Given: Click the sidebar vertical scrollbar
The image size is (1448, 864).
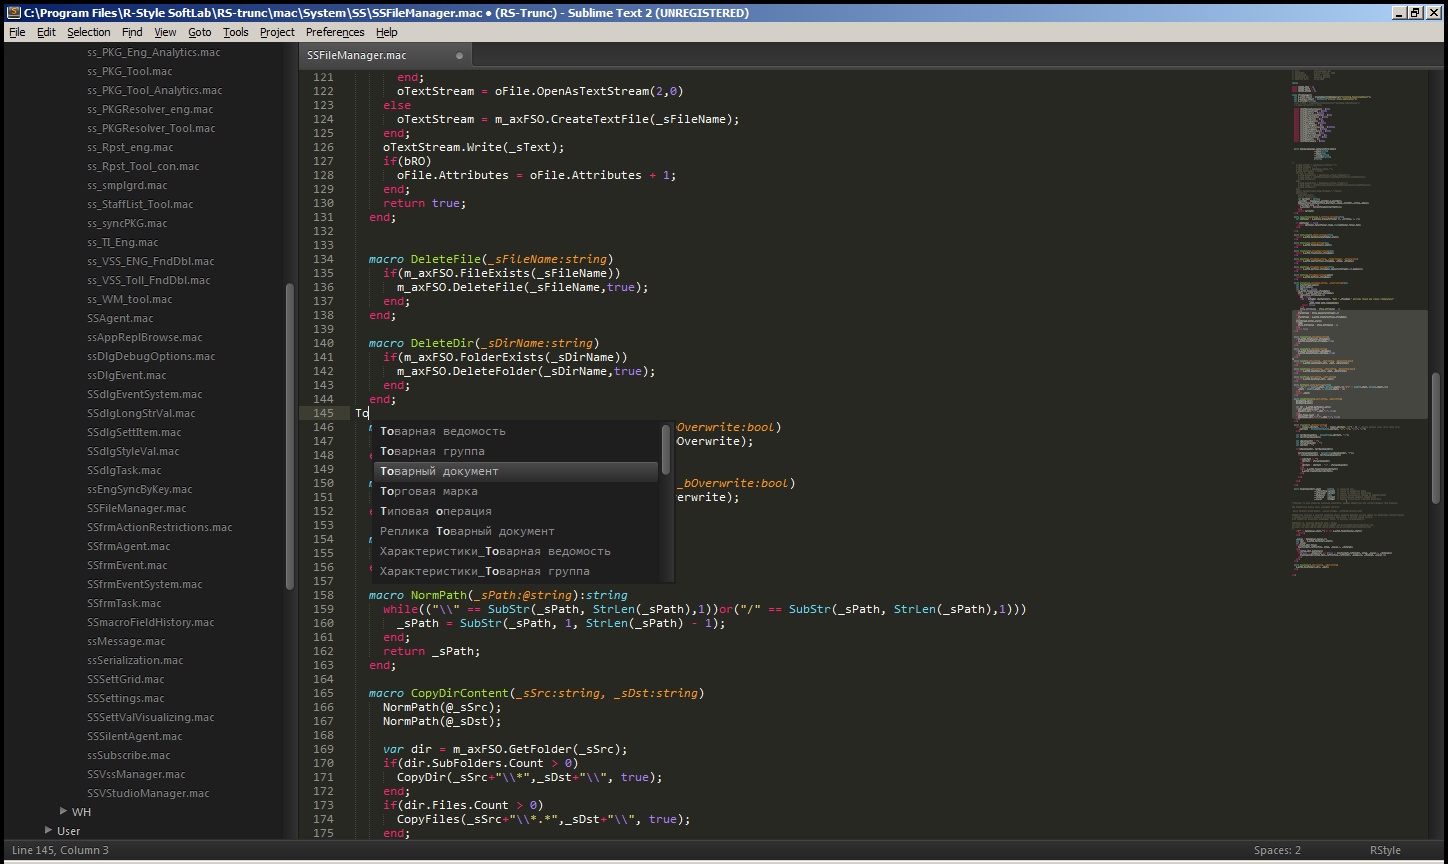Looking at the screenshot, I should tap(290, 437).
